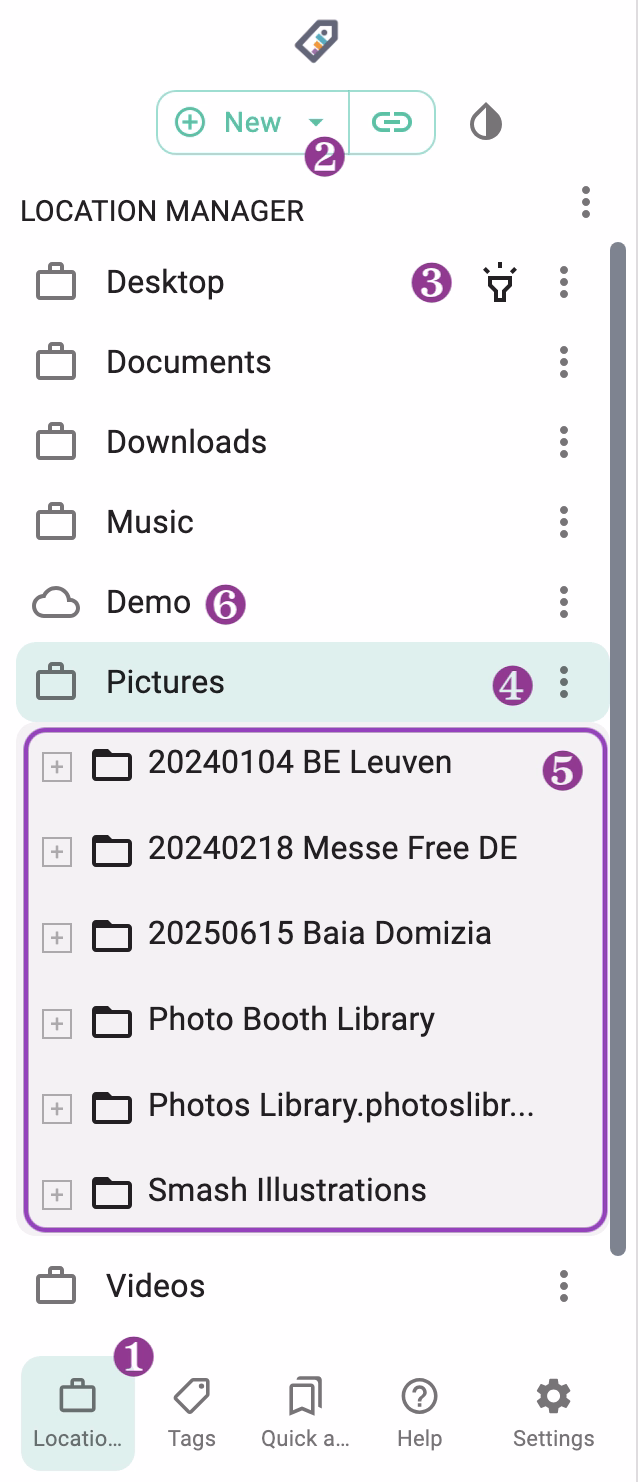The height and width of the screenshot is (1482, 638).
Task: Click the flashlight icon on Desktop row
Action: pyautogui.click(x=499, y=283)
